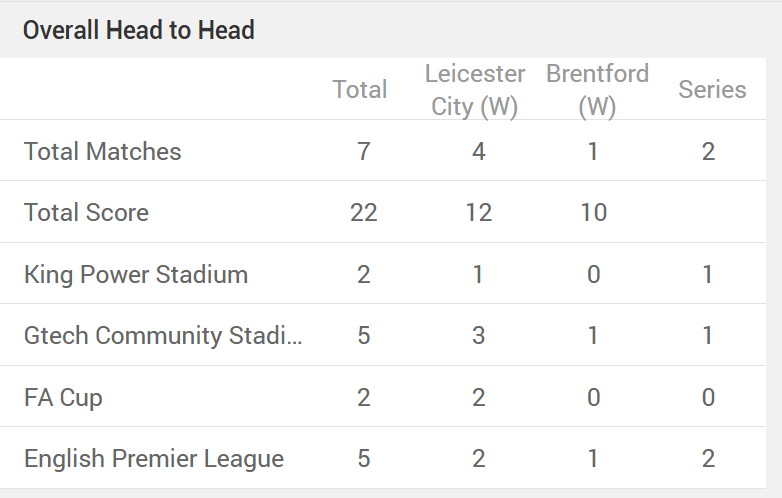Open the truncated Gtech Community Stadium label

click(162, 335)
